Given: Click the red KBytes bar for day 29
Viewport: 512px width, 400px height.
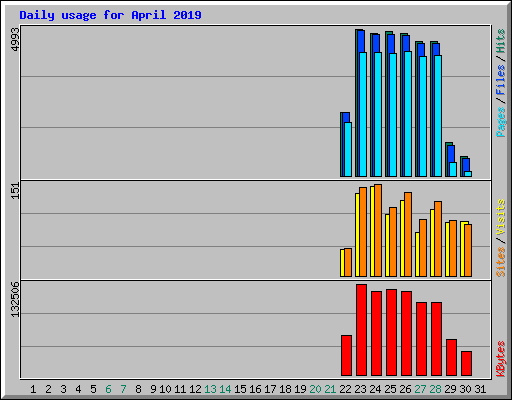Looking at the screenshot, I should [x=451, y=358].
